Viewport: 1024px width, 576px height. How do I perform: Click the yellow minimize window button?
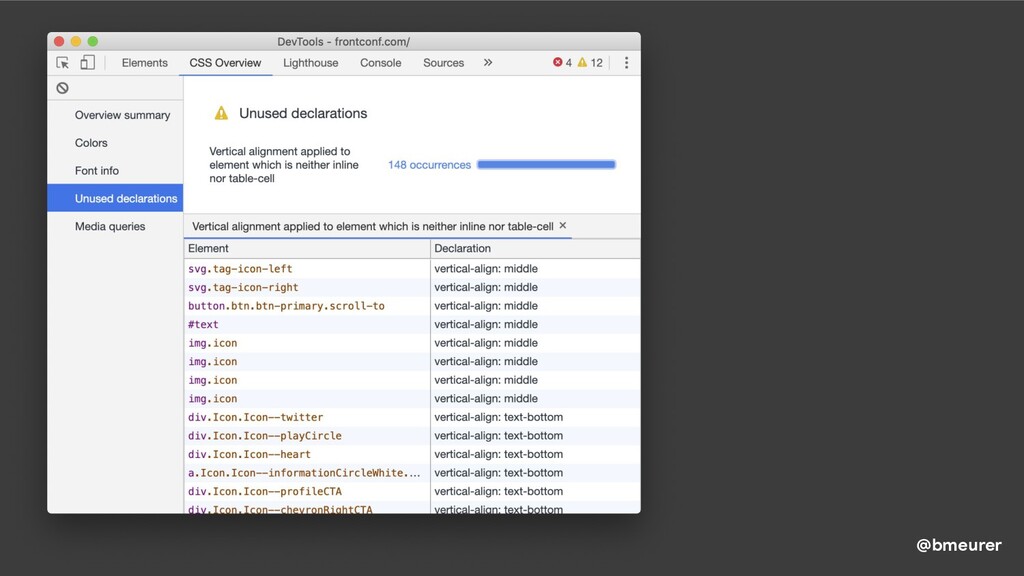76,41
